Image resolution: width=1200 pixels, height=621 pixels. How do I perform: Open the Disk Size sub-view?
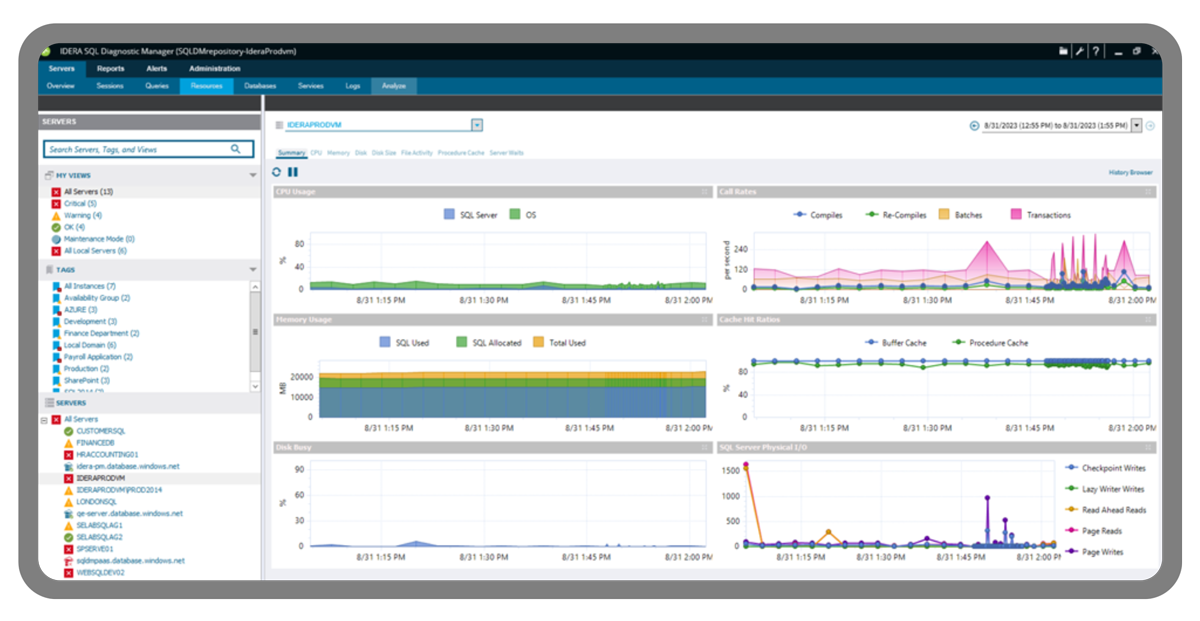[384, 153]
